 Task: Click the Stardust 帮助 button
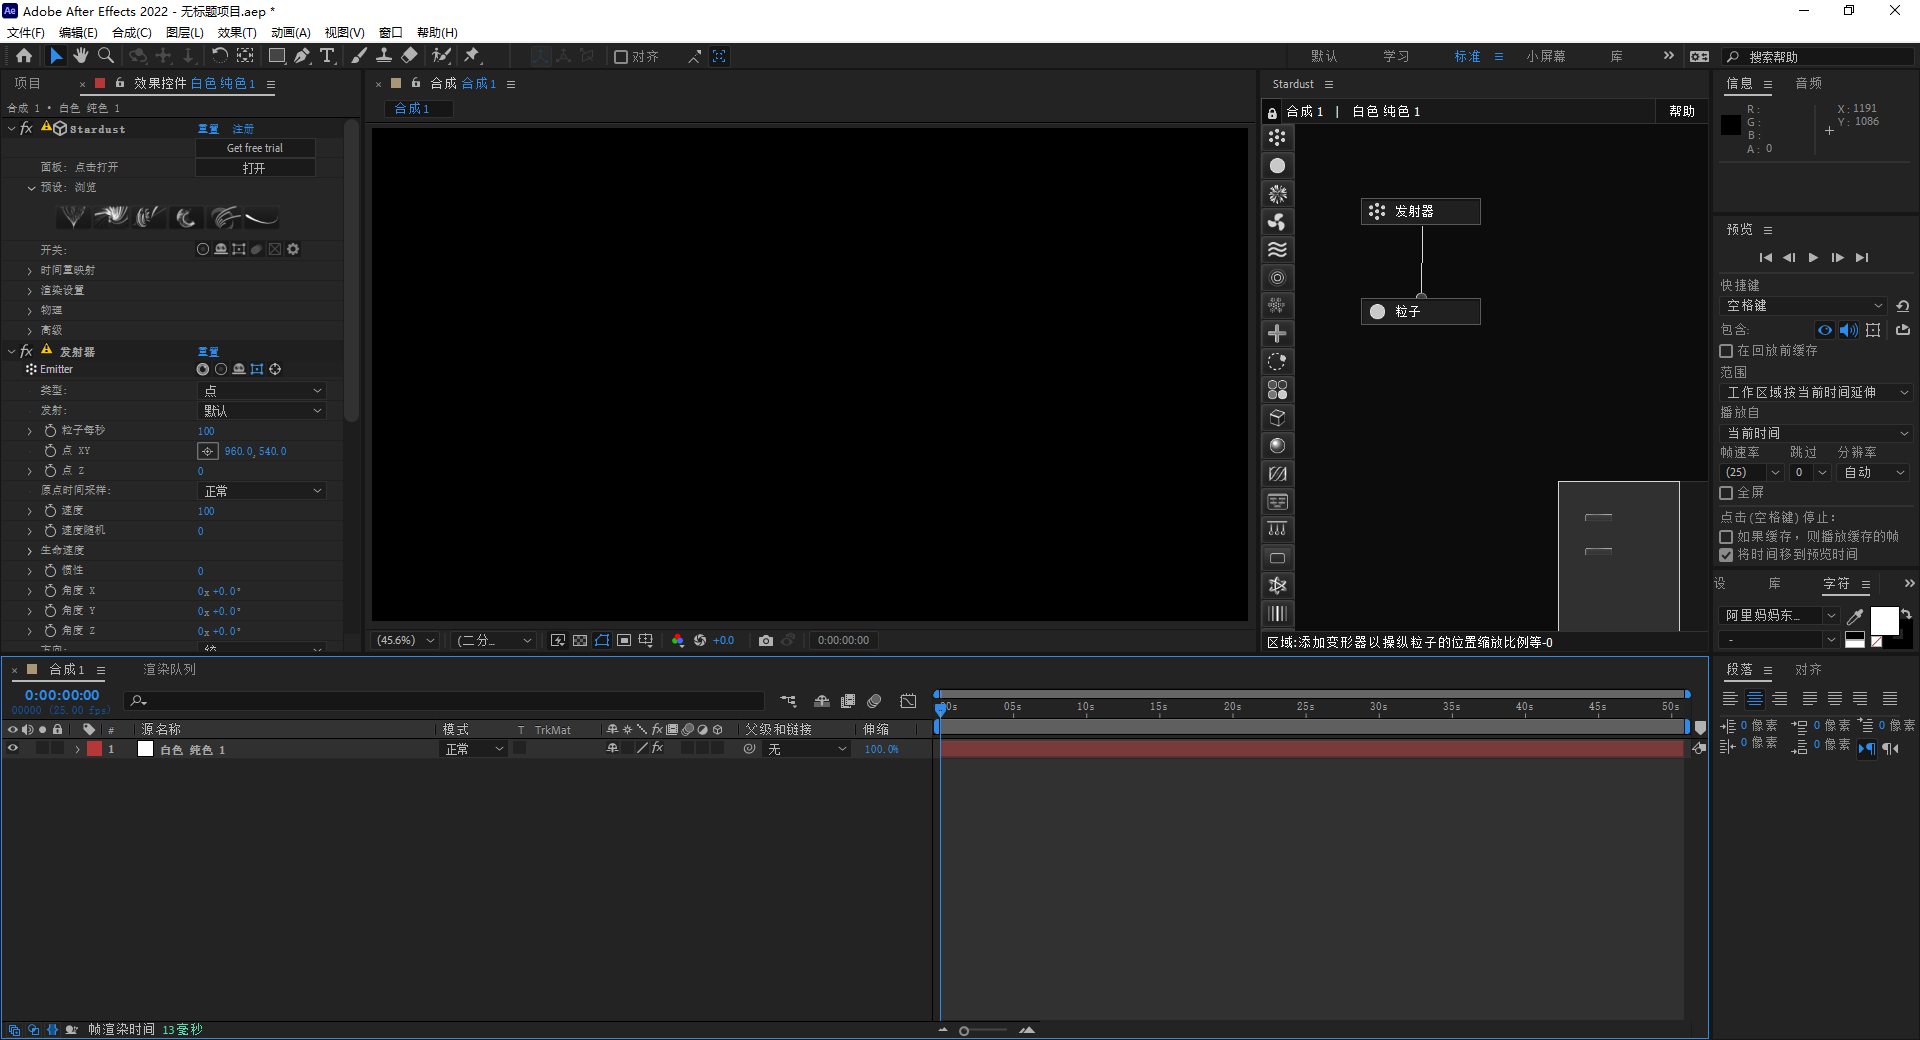click(1682, 111)
